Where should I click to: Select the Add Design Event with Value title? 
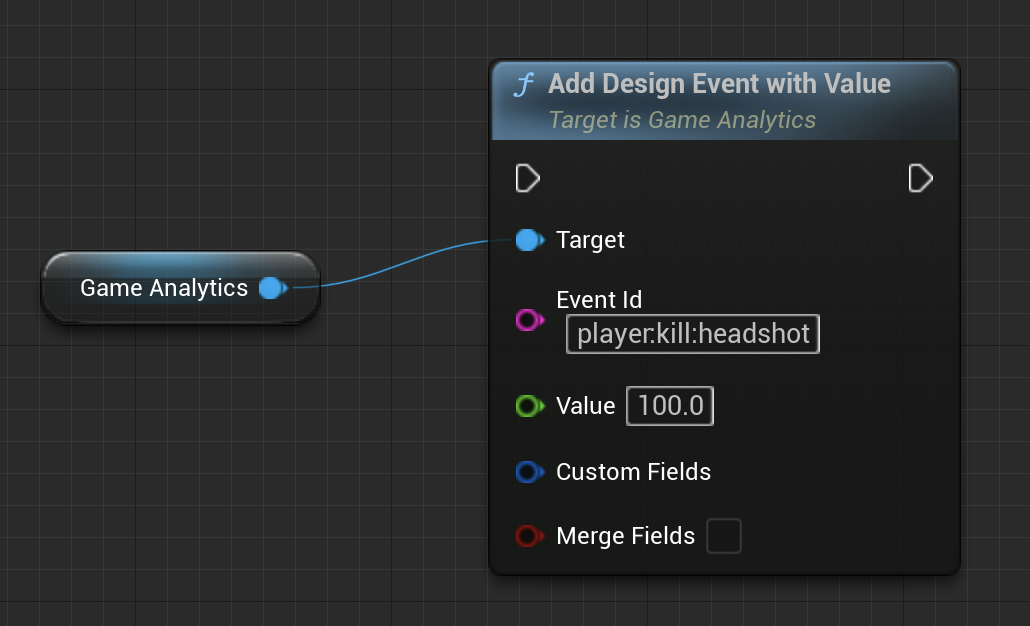tap(719, 84)
